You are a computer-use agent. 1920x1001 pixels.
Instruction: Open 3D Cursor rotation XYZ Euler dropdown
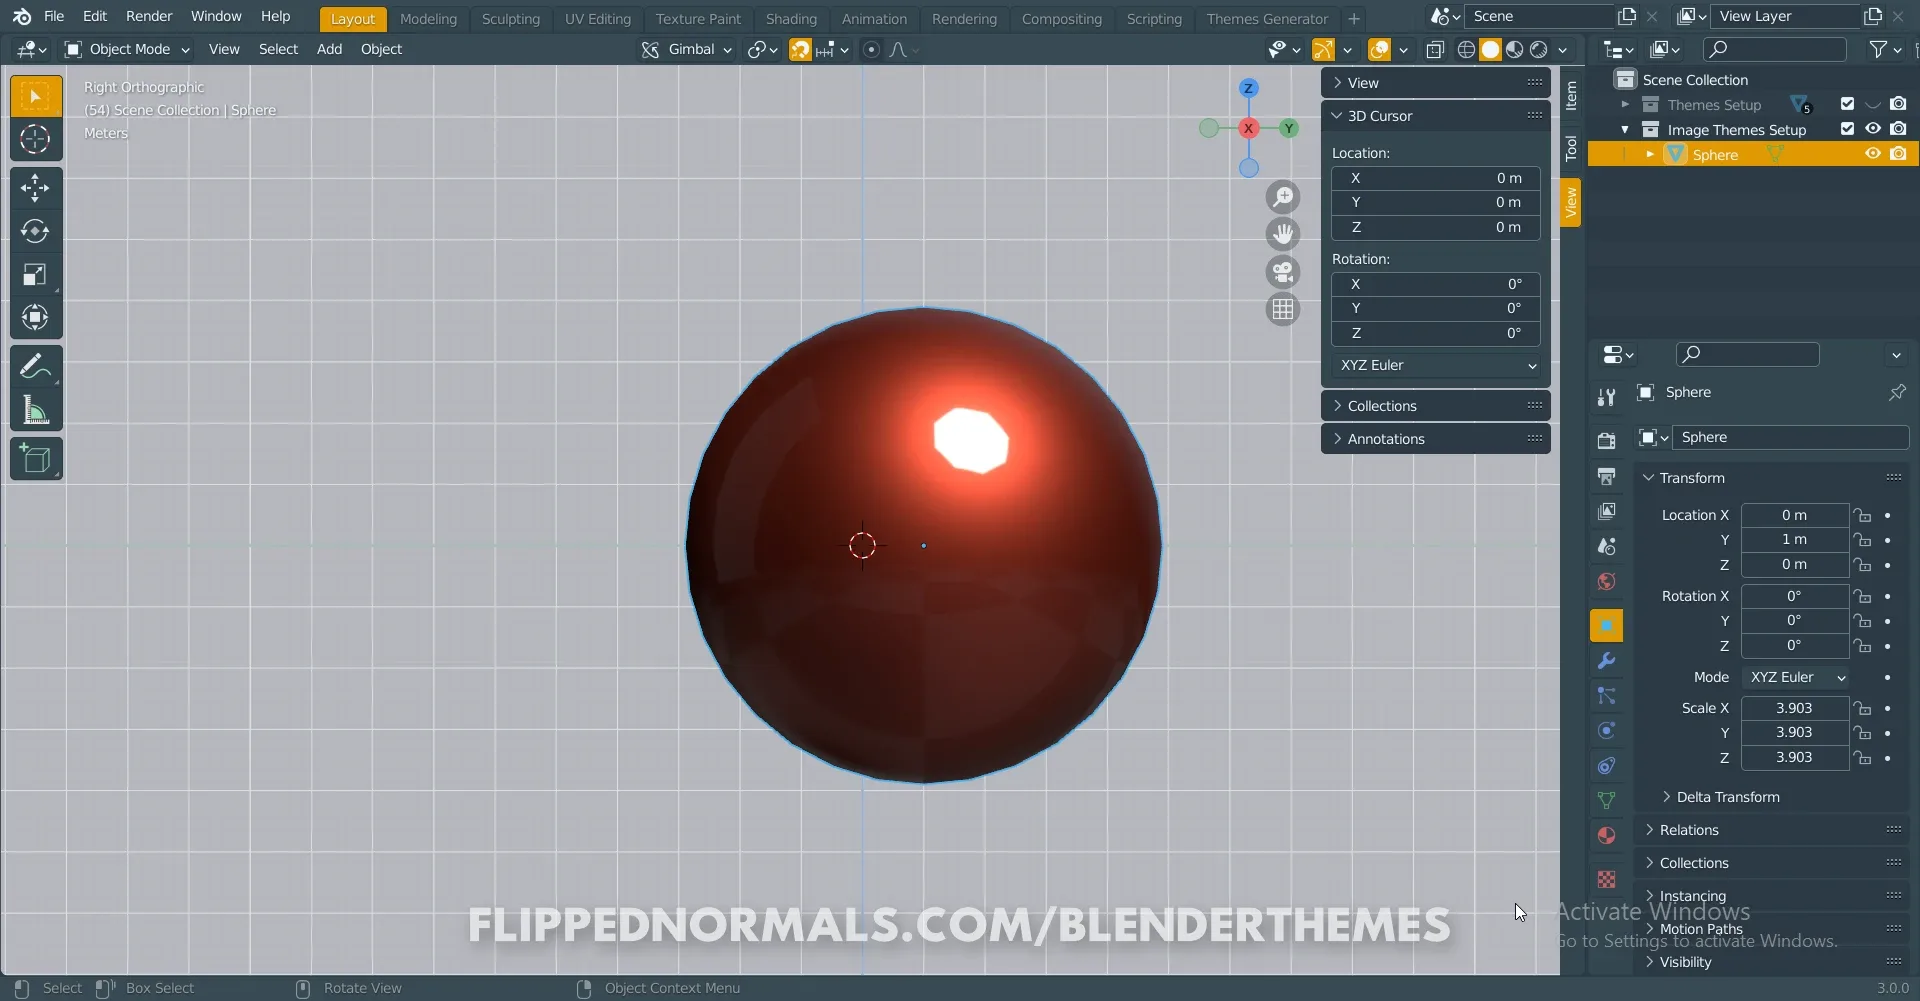[1435, 366]
